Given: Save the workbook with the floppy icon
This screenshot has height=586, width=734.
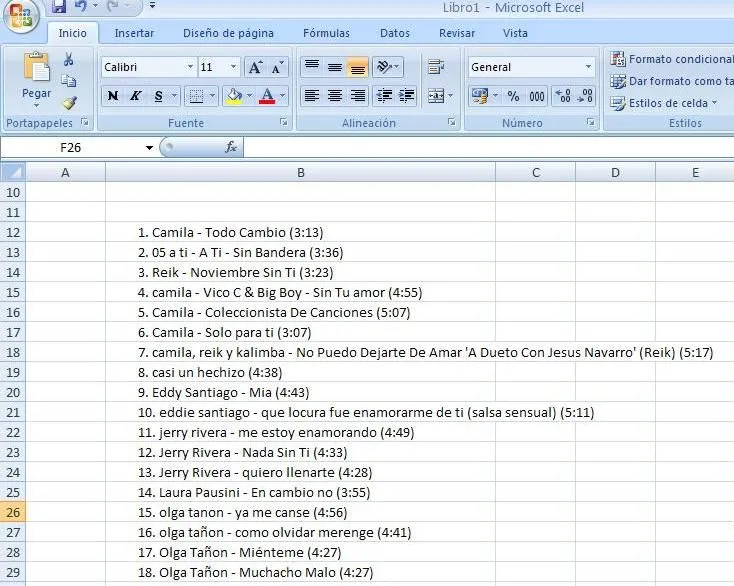Looking at the screenshot, I should (x=59, y=6).
